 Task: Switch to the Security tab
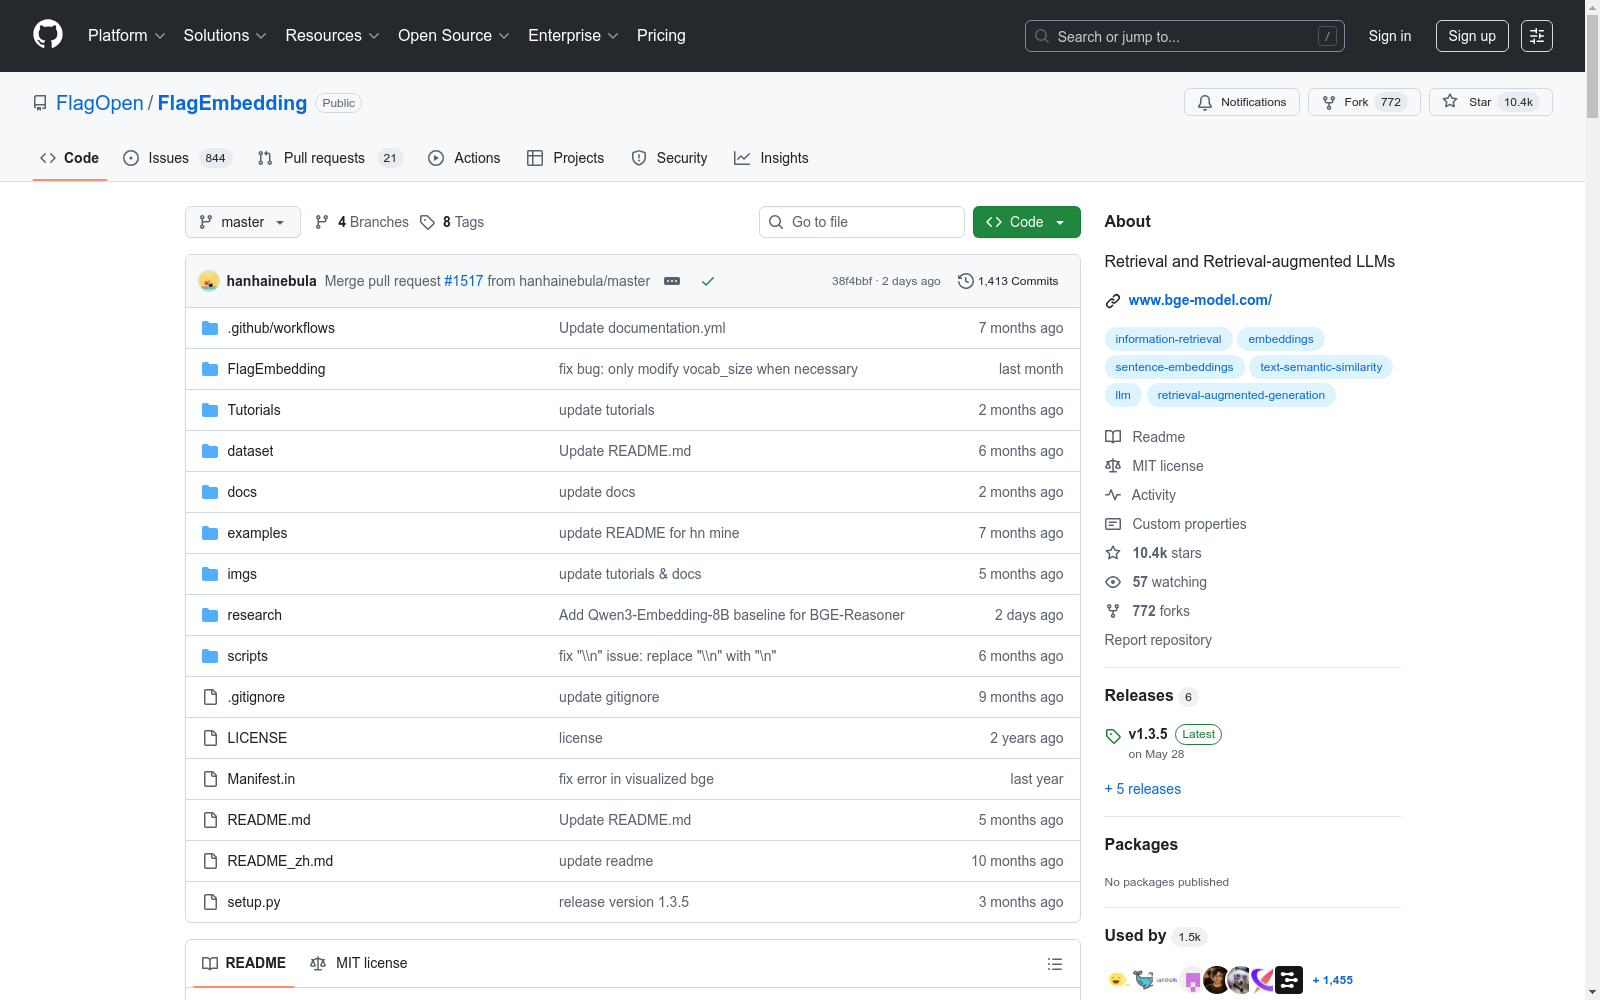click(669, 158)
